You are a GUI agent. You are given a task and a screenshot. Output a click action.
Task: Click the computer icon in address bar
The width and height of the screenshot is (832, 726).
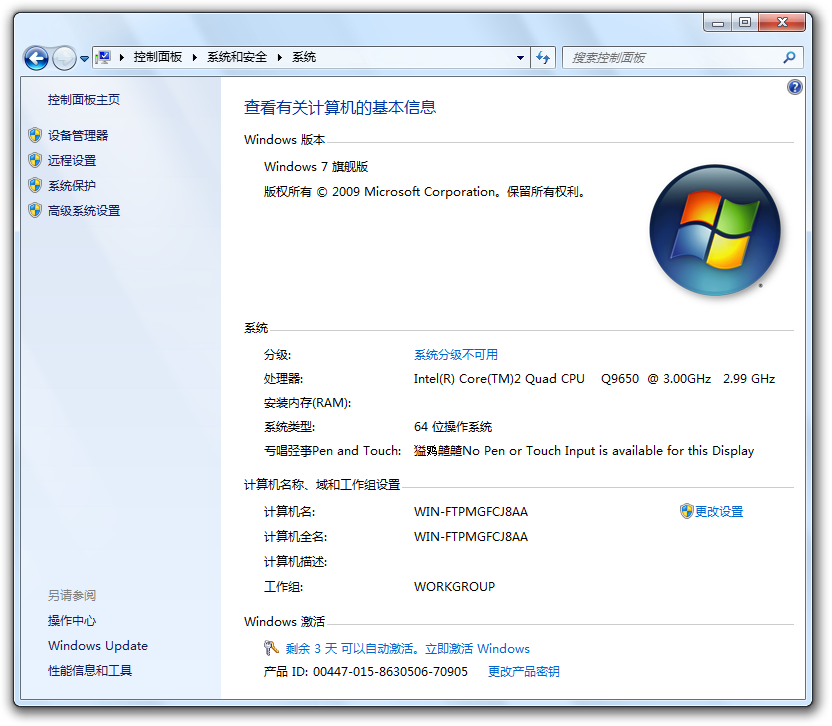[104, 57]
